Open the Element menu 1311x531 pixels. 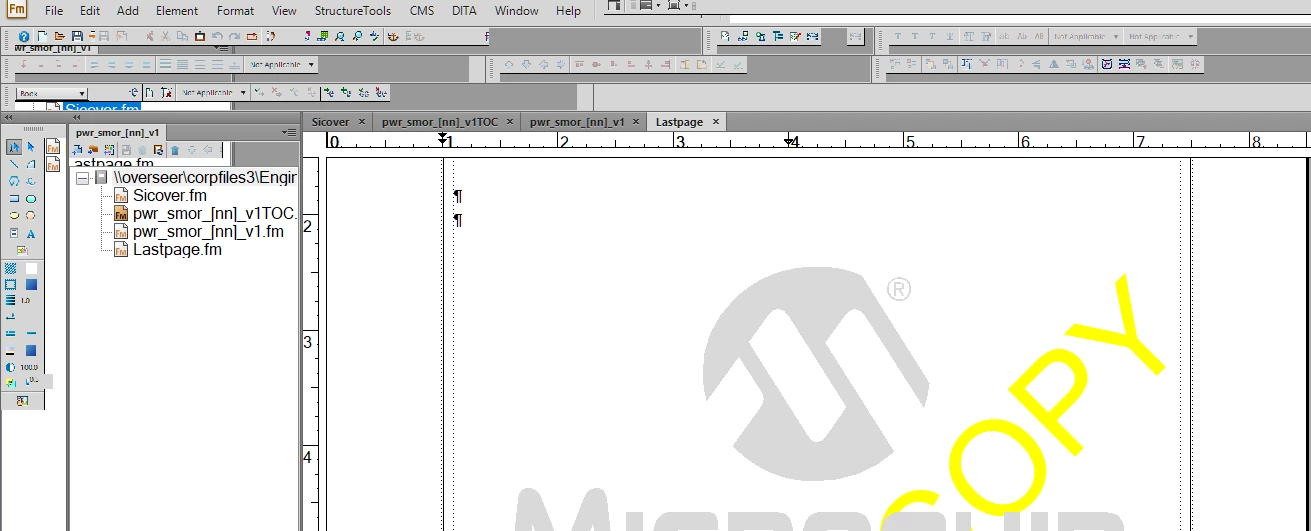coord(177,11)
